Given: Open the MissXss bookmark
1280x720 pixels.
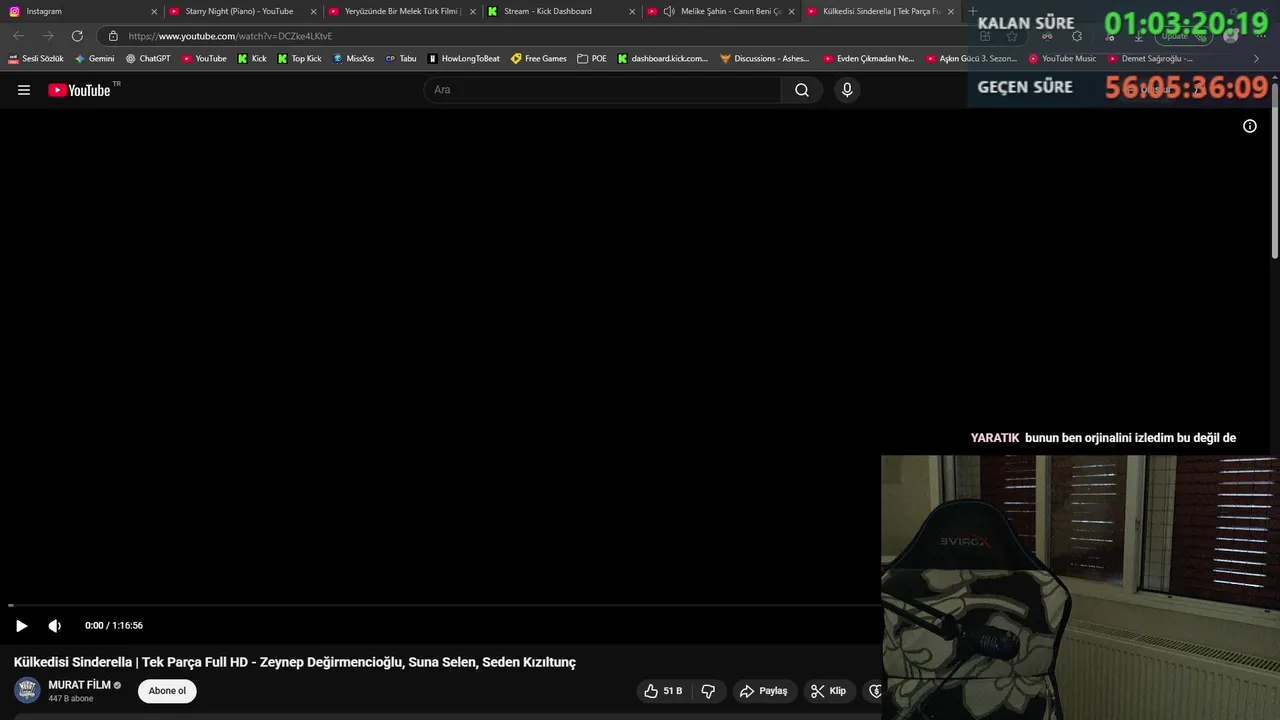Looking at the screenshot, I should pos(353,59).
